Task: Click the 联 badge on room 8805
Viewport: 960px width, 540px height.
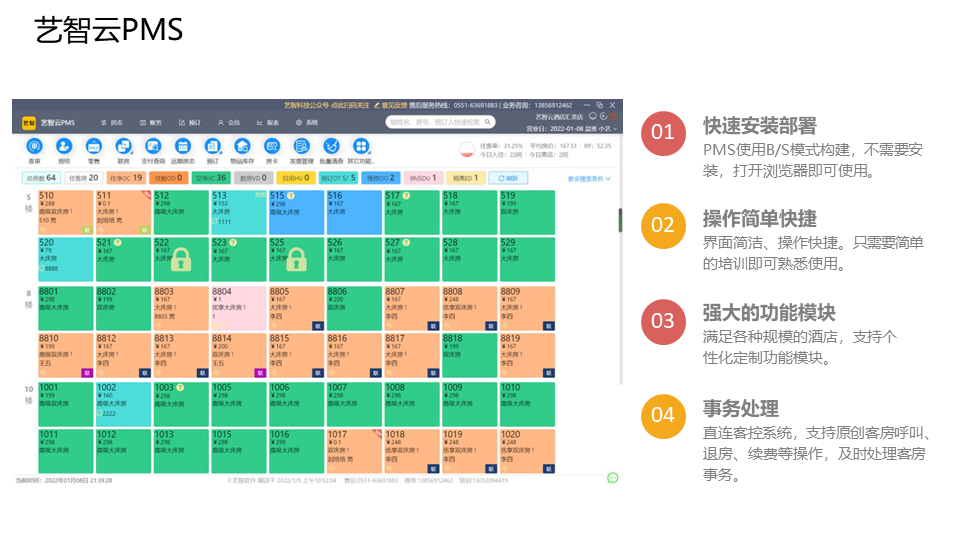Action: pos(317,326)
